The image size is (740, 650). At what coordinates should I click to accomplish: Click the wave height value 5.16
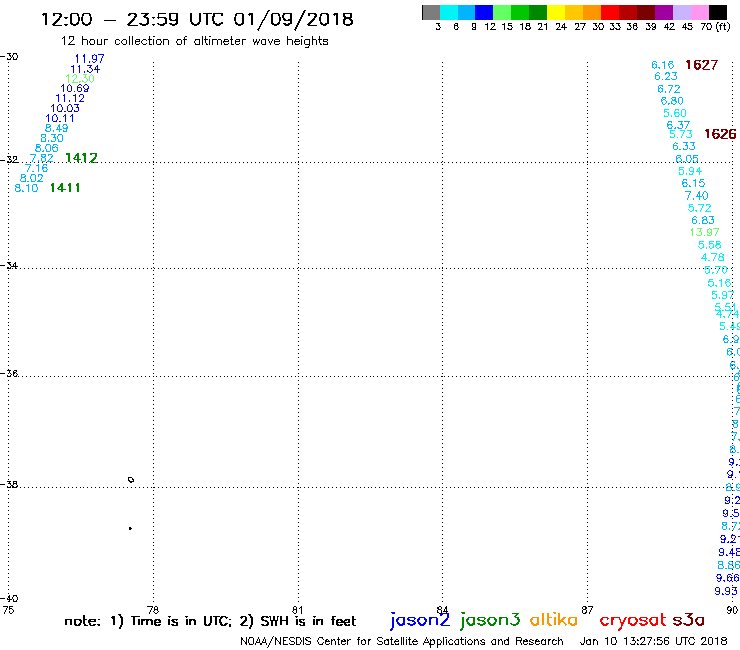point(719,283)
